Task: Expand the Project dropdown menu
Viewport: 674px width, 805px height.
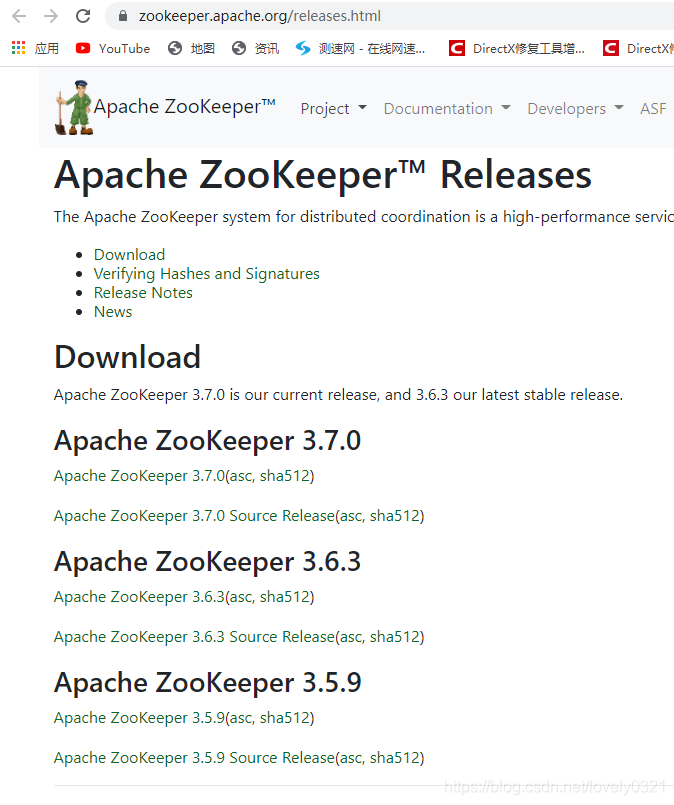Action: click(x=333, y=109)
